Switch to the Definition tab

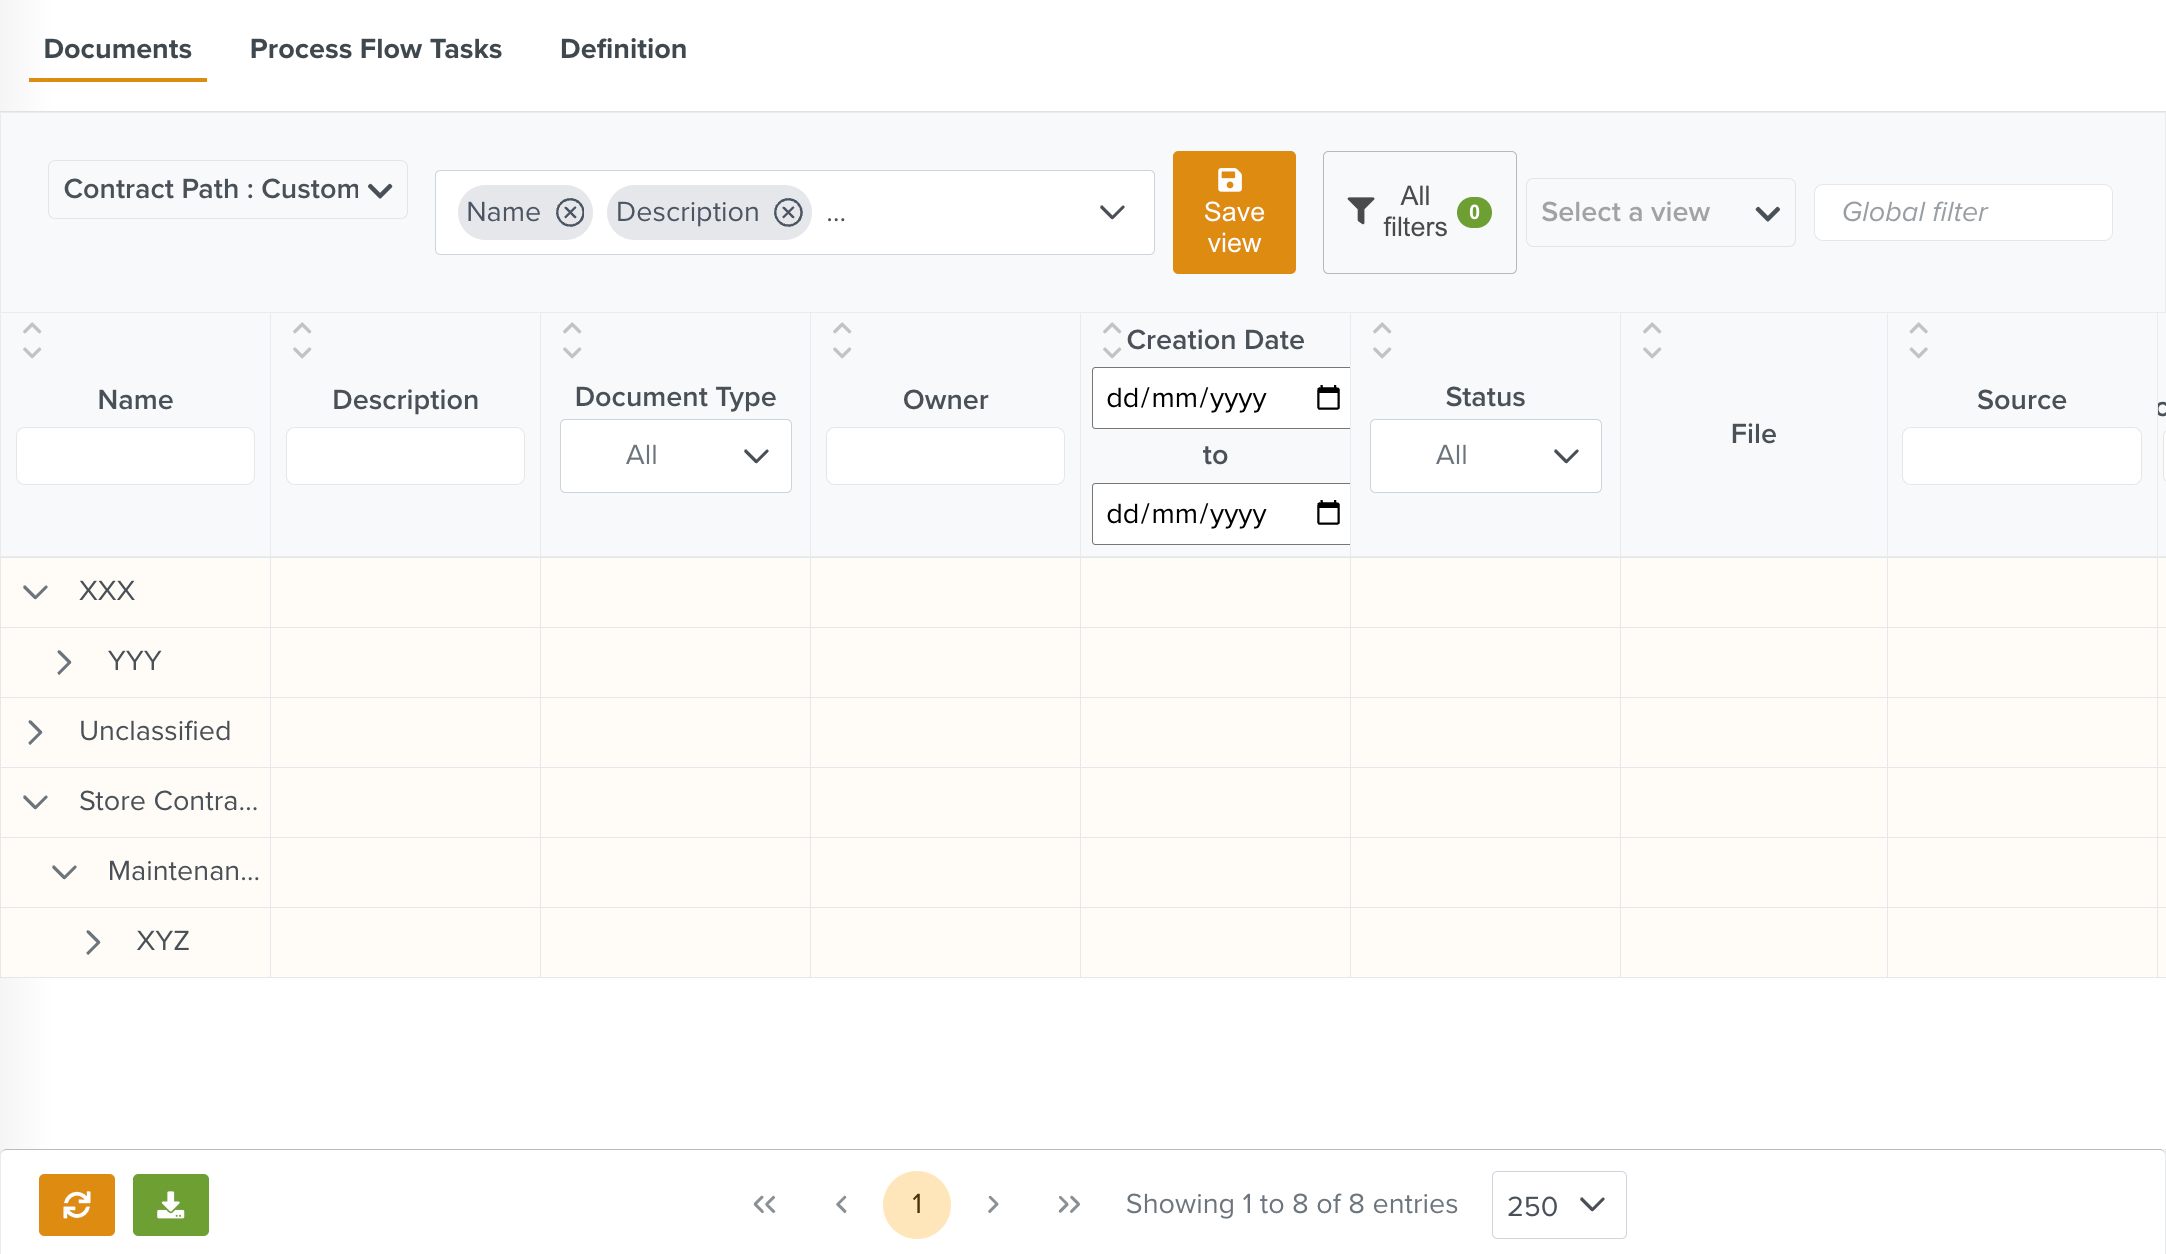(623, 49)
